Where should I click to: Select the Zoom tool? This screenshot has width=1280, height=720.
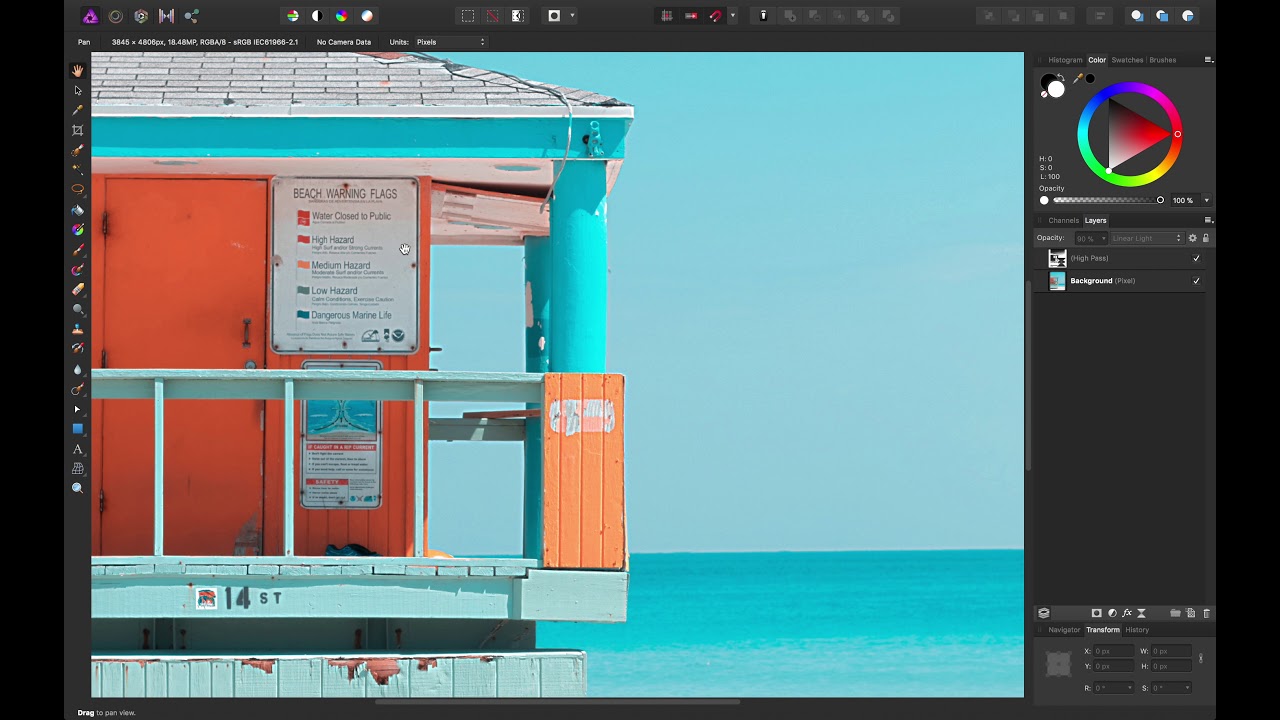(77, 488)
